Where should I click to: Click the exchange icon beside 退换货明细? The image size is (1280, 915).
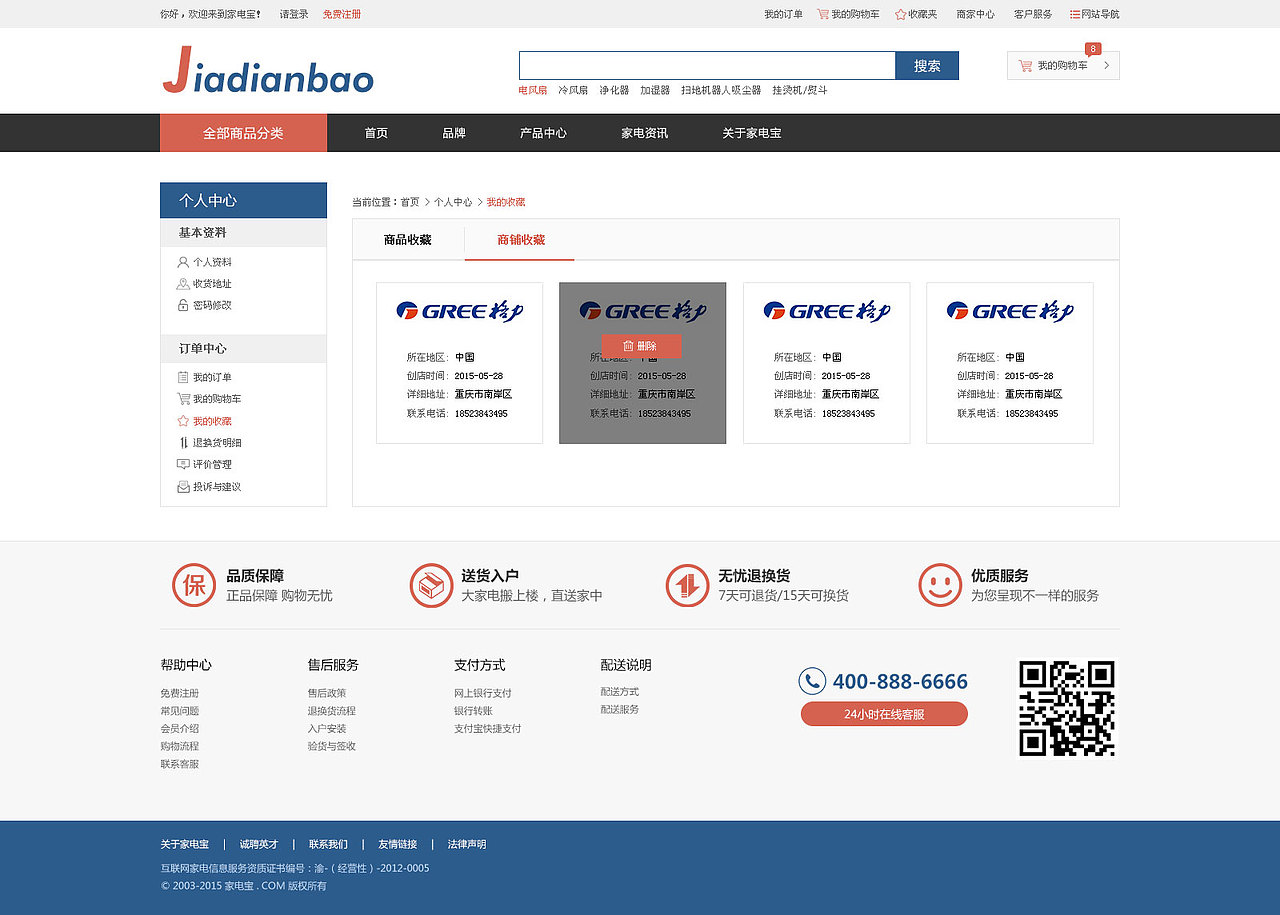183,442
